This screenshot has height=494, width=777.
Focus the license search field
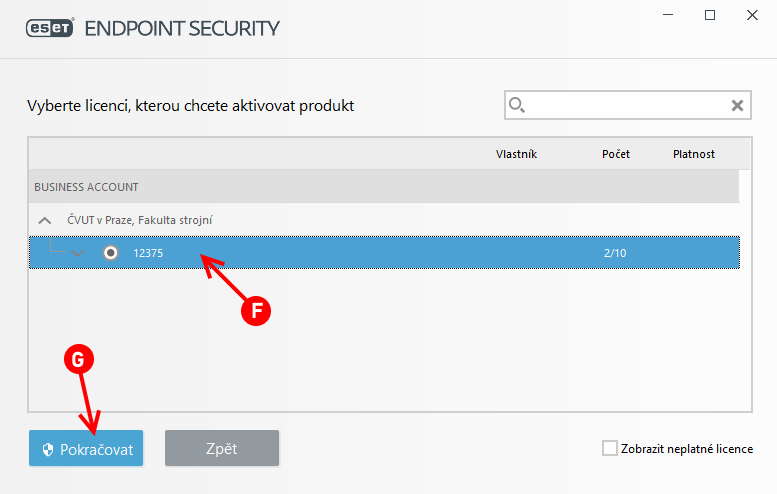tap(628, 105)
